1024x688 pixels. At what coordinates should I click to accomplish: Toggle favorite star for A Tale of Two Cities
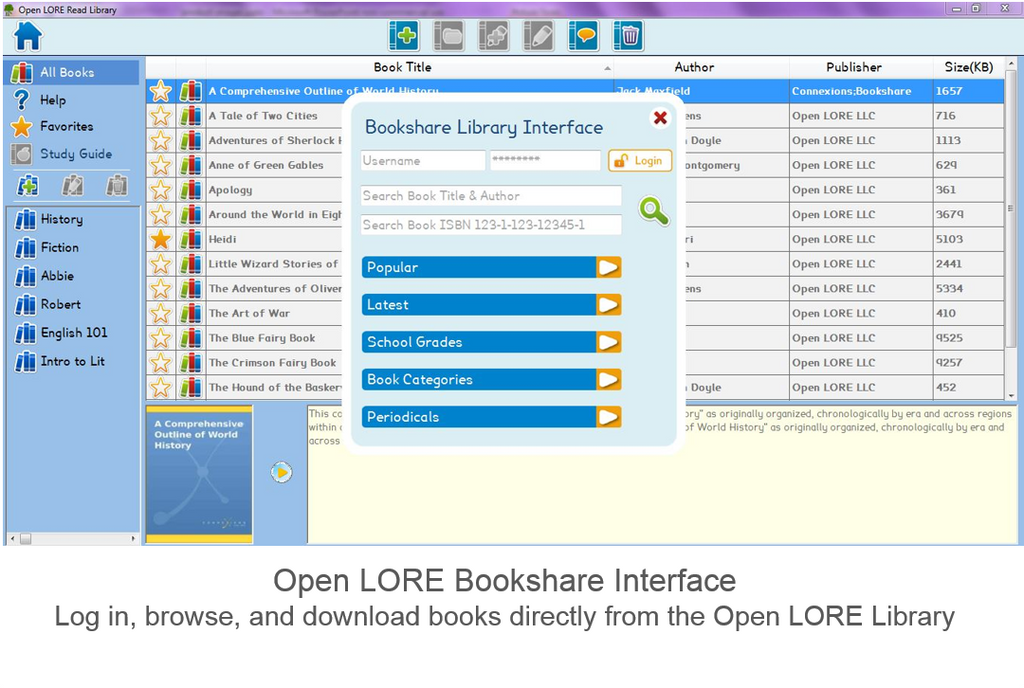coord(161,116)
